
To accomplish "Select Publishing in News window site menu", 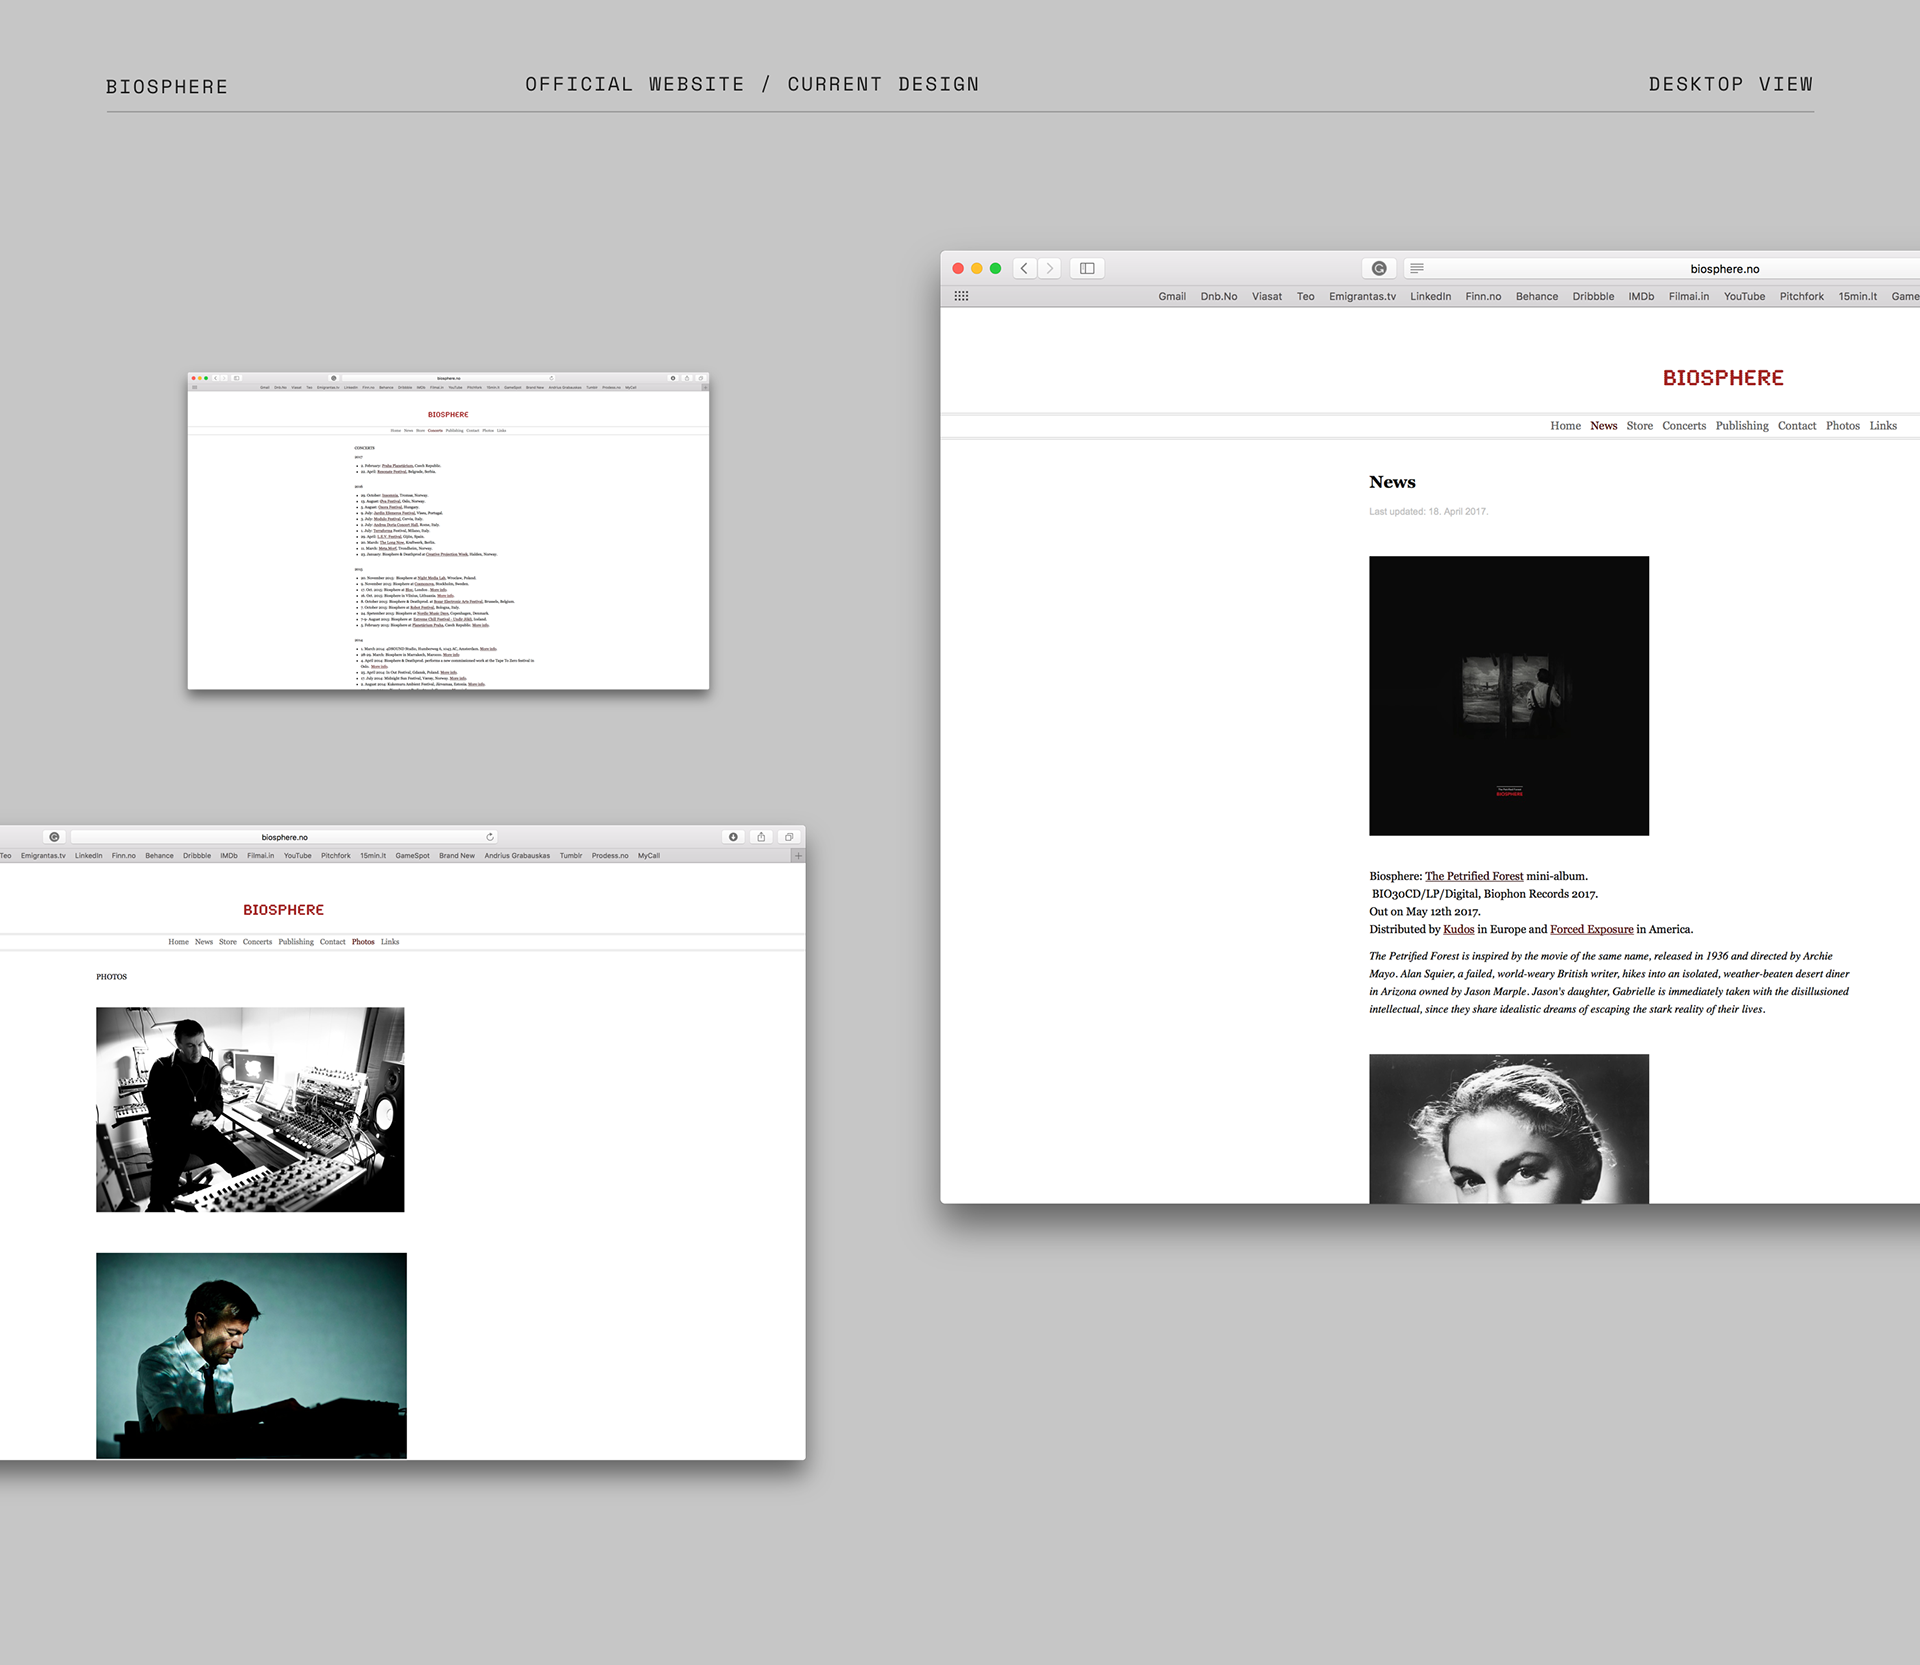I will (1742, 426).
